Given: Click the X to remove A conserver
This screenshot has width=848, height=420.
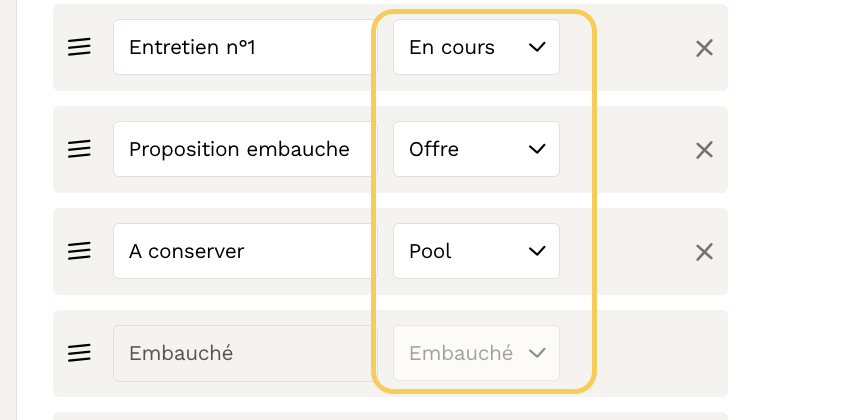Looking at the screenshot, I should coord(704,252).
